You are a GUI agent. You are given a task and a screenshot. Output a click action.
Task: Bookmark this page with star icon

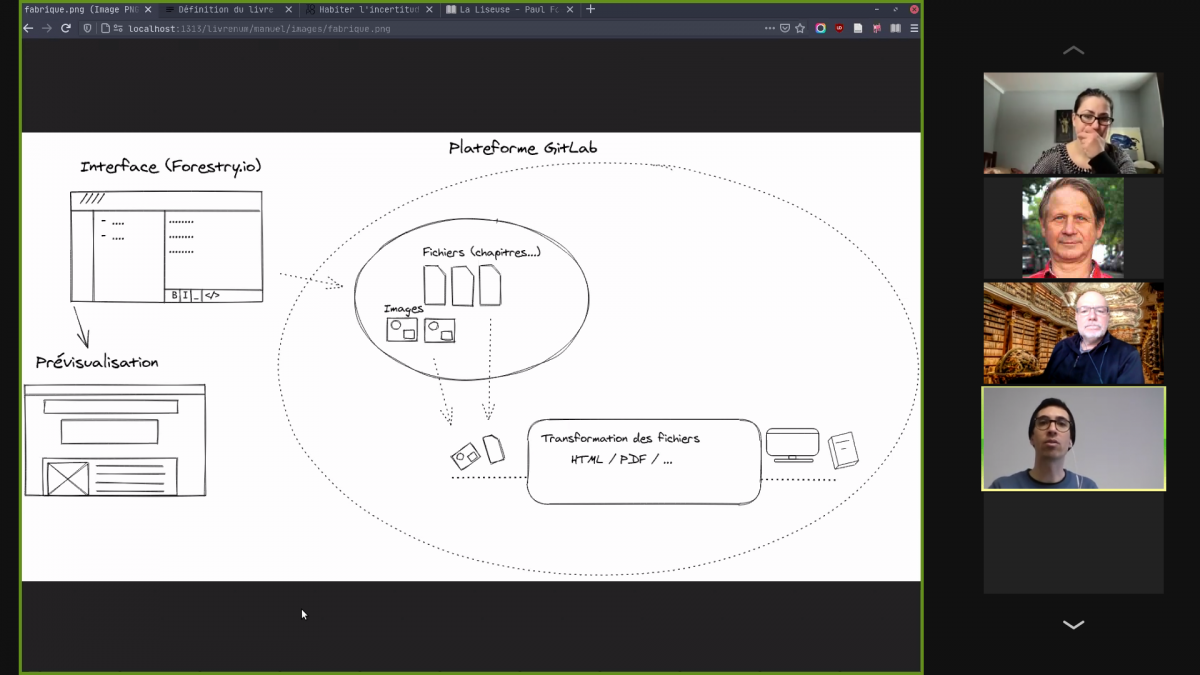[800, 29]
